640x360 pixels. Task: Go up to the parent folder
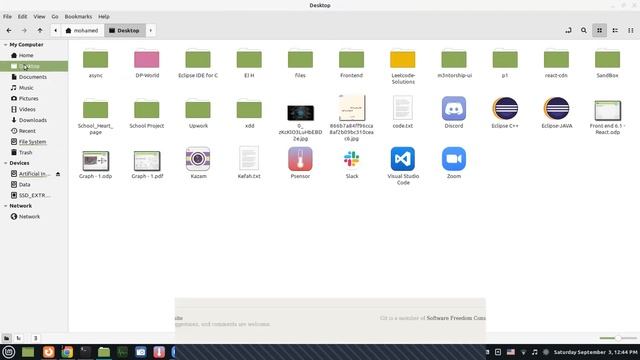click(40, 31)
